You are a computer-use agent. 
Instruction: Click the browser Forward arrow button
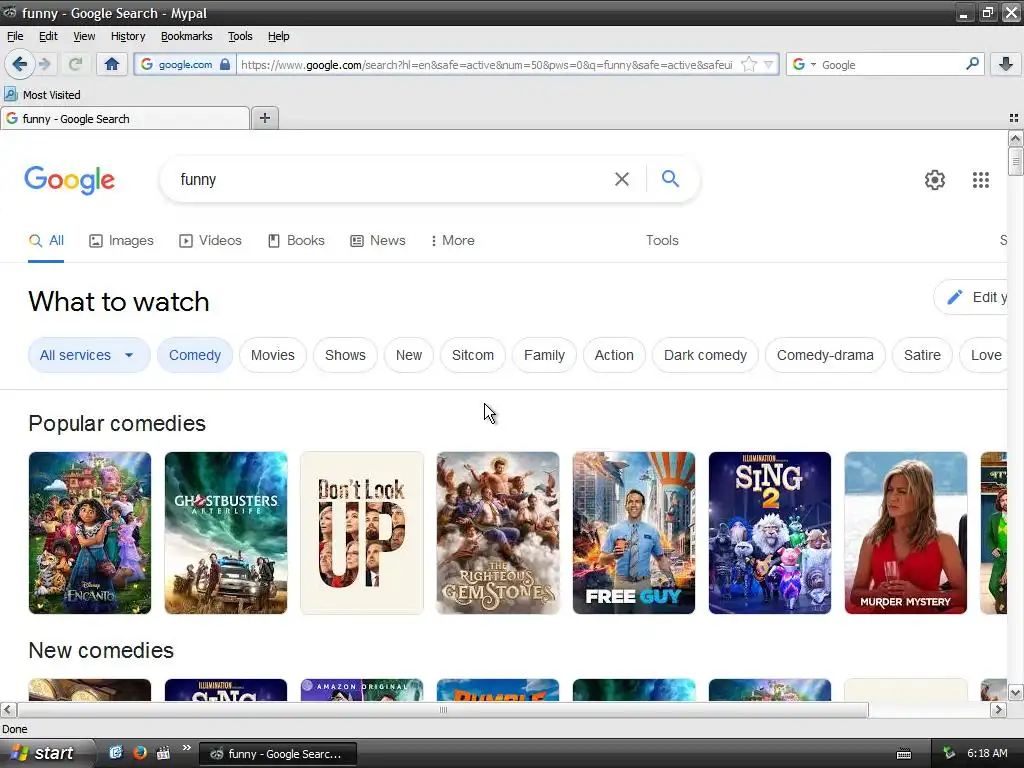click(x=44, y=64)
